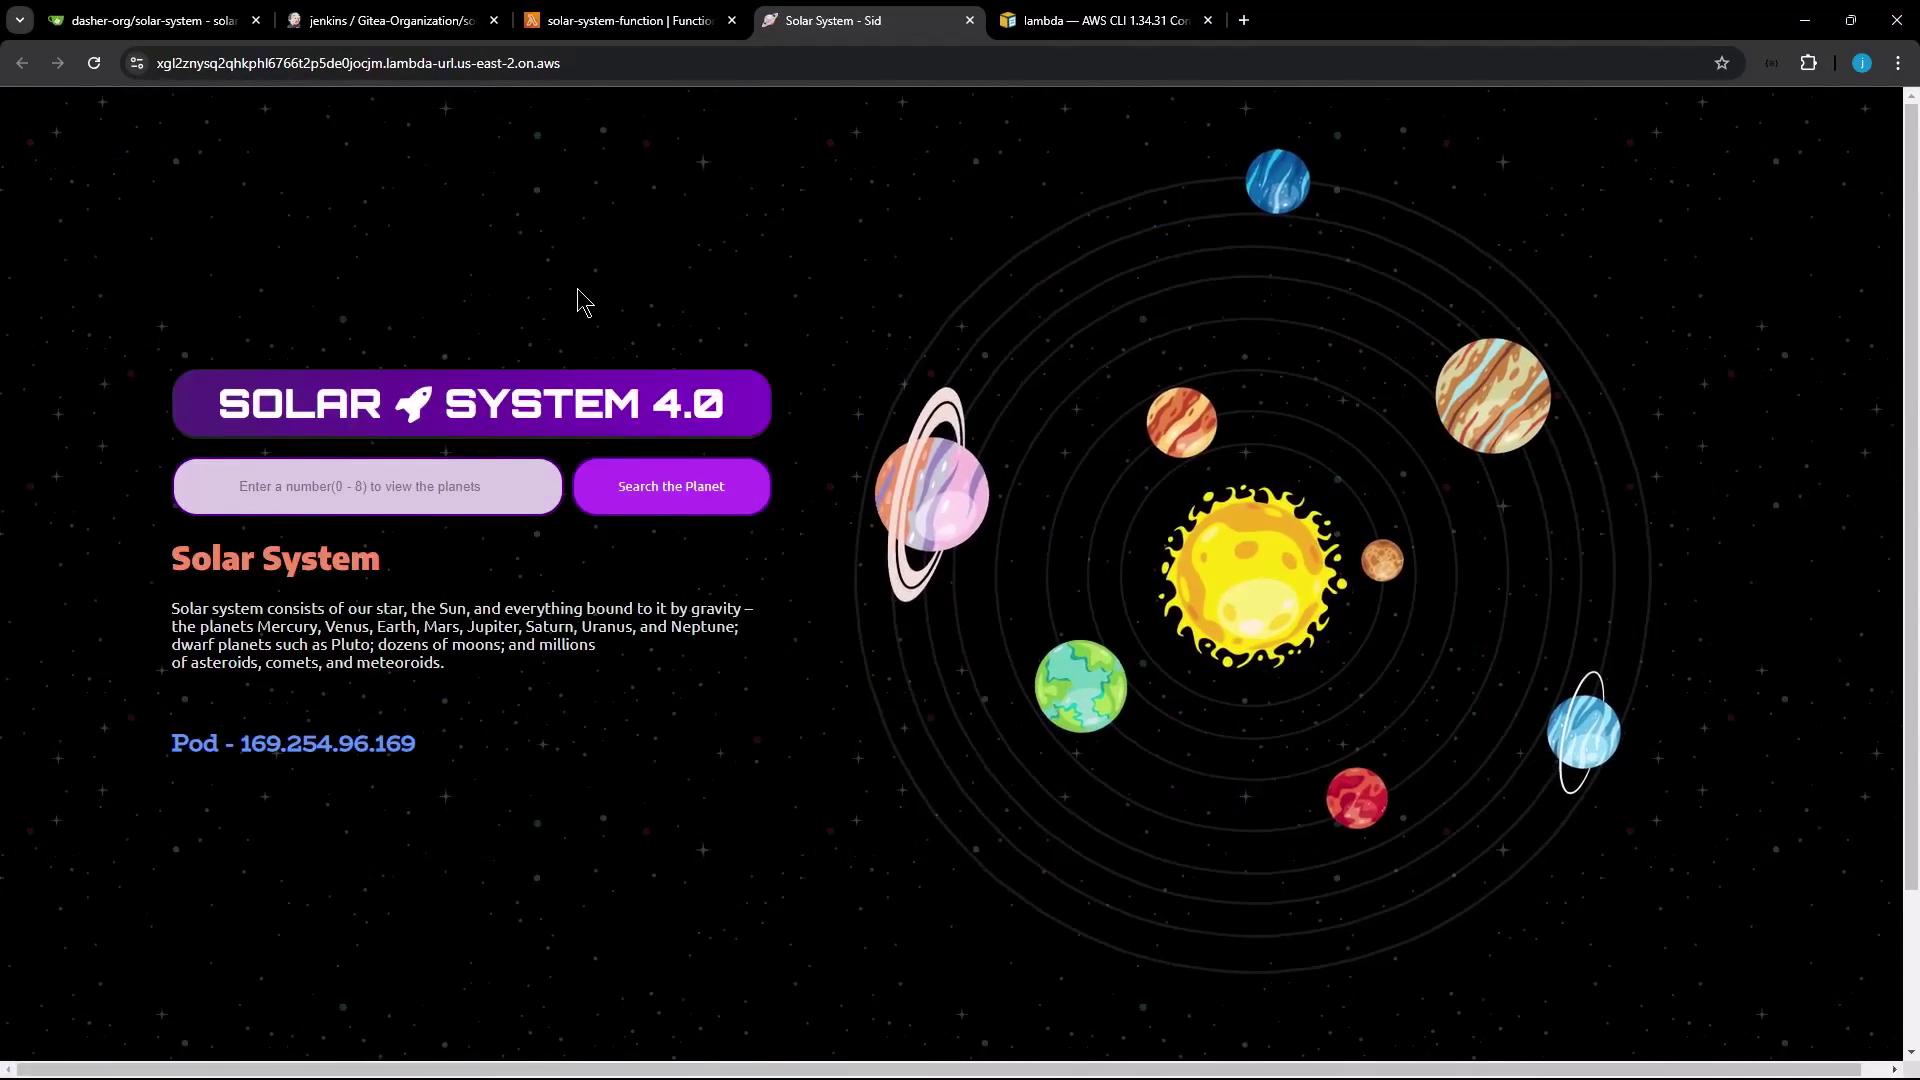Close the Solar System - Sid tab
This screenshot has height=1080, width=1920.
tap(969, 20)
